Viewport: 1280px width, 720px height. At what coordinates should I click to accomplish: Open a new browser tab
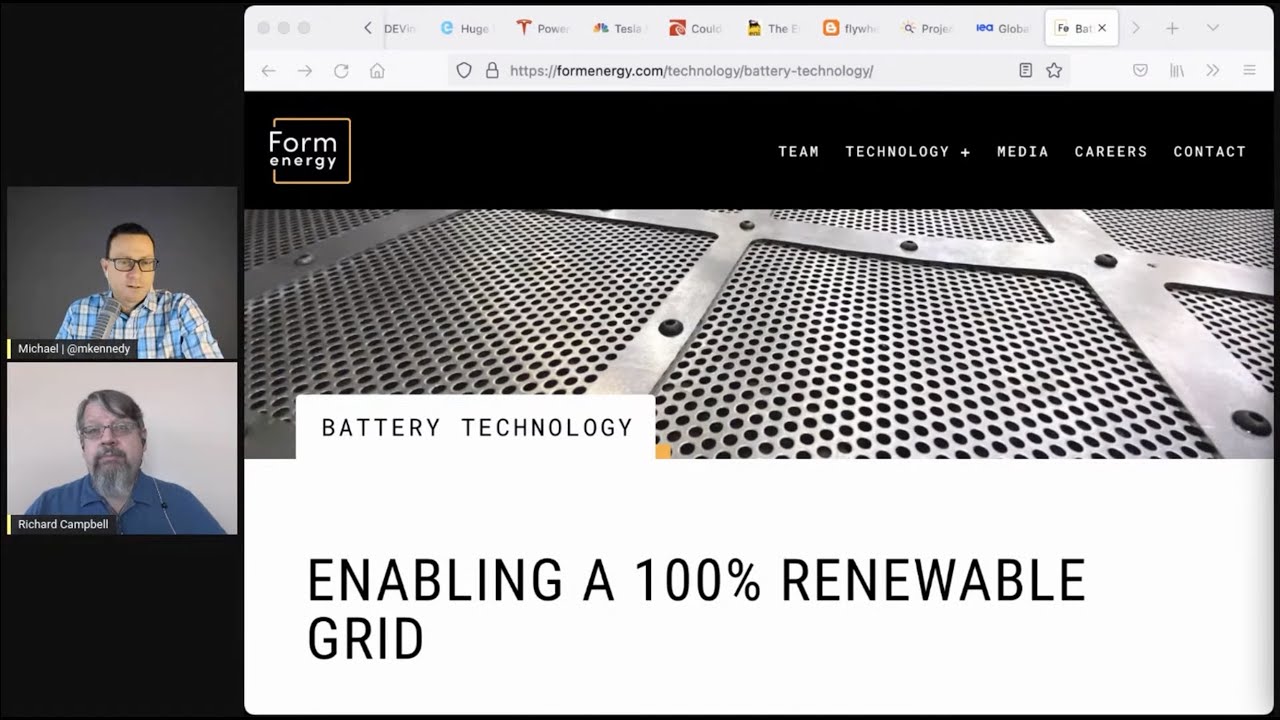coord(1172,28)
